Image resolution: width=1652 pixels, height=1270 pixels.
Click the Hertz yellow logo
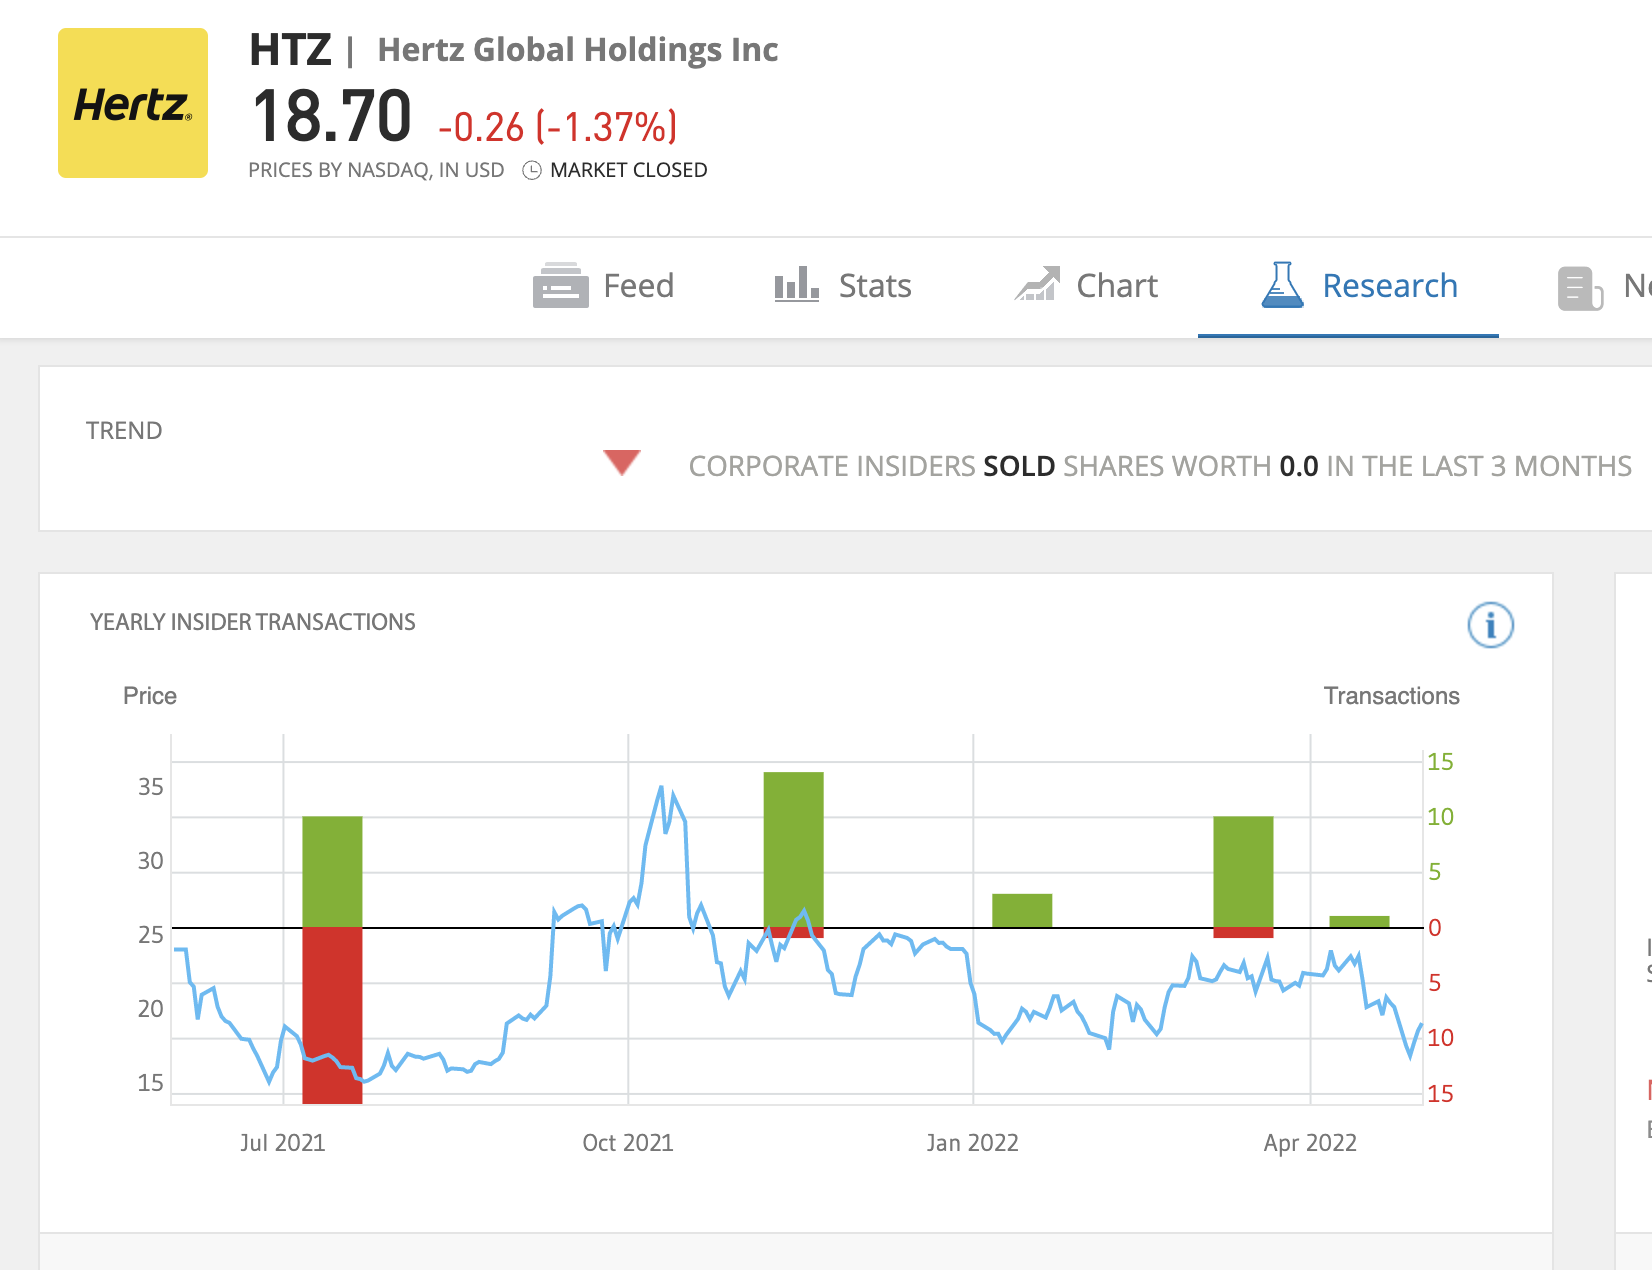pos(133,103)
